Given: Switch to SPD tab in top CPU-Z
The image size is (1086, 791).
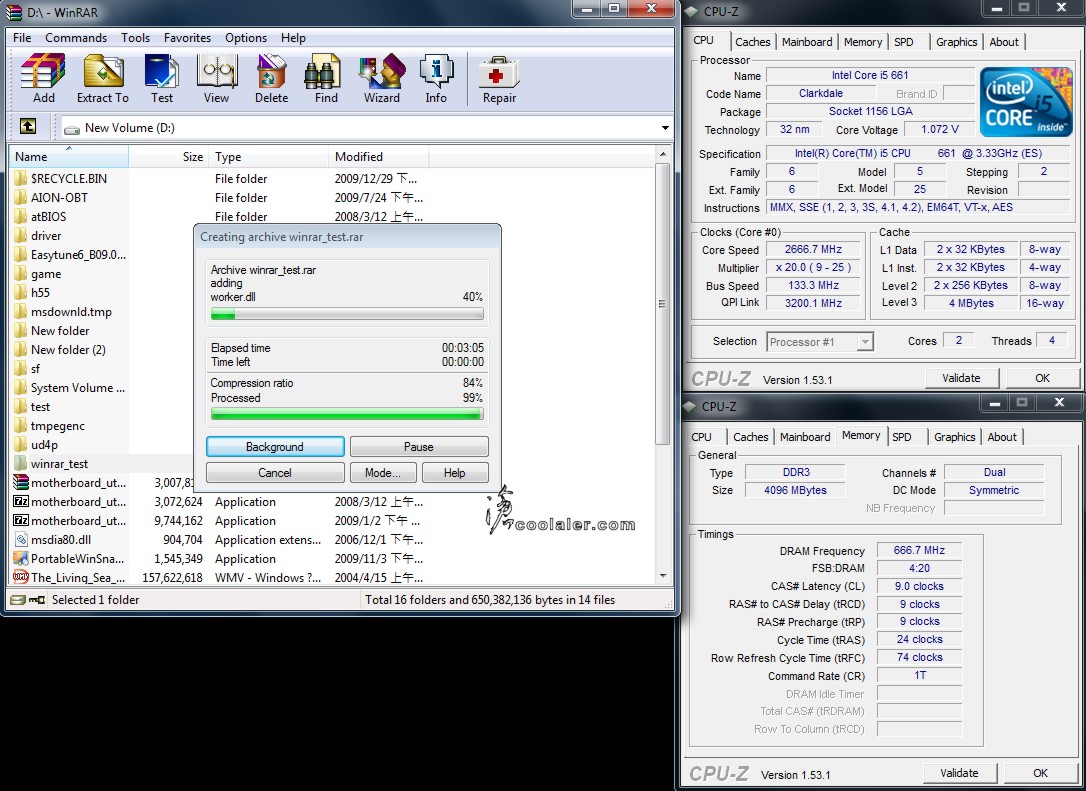Looking at the screenshot, I should coord(904,42).
